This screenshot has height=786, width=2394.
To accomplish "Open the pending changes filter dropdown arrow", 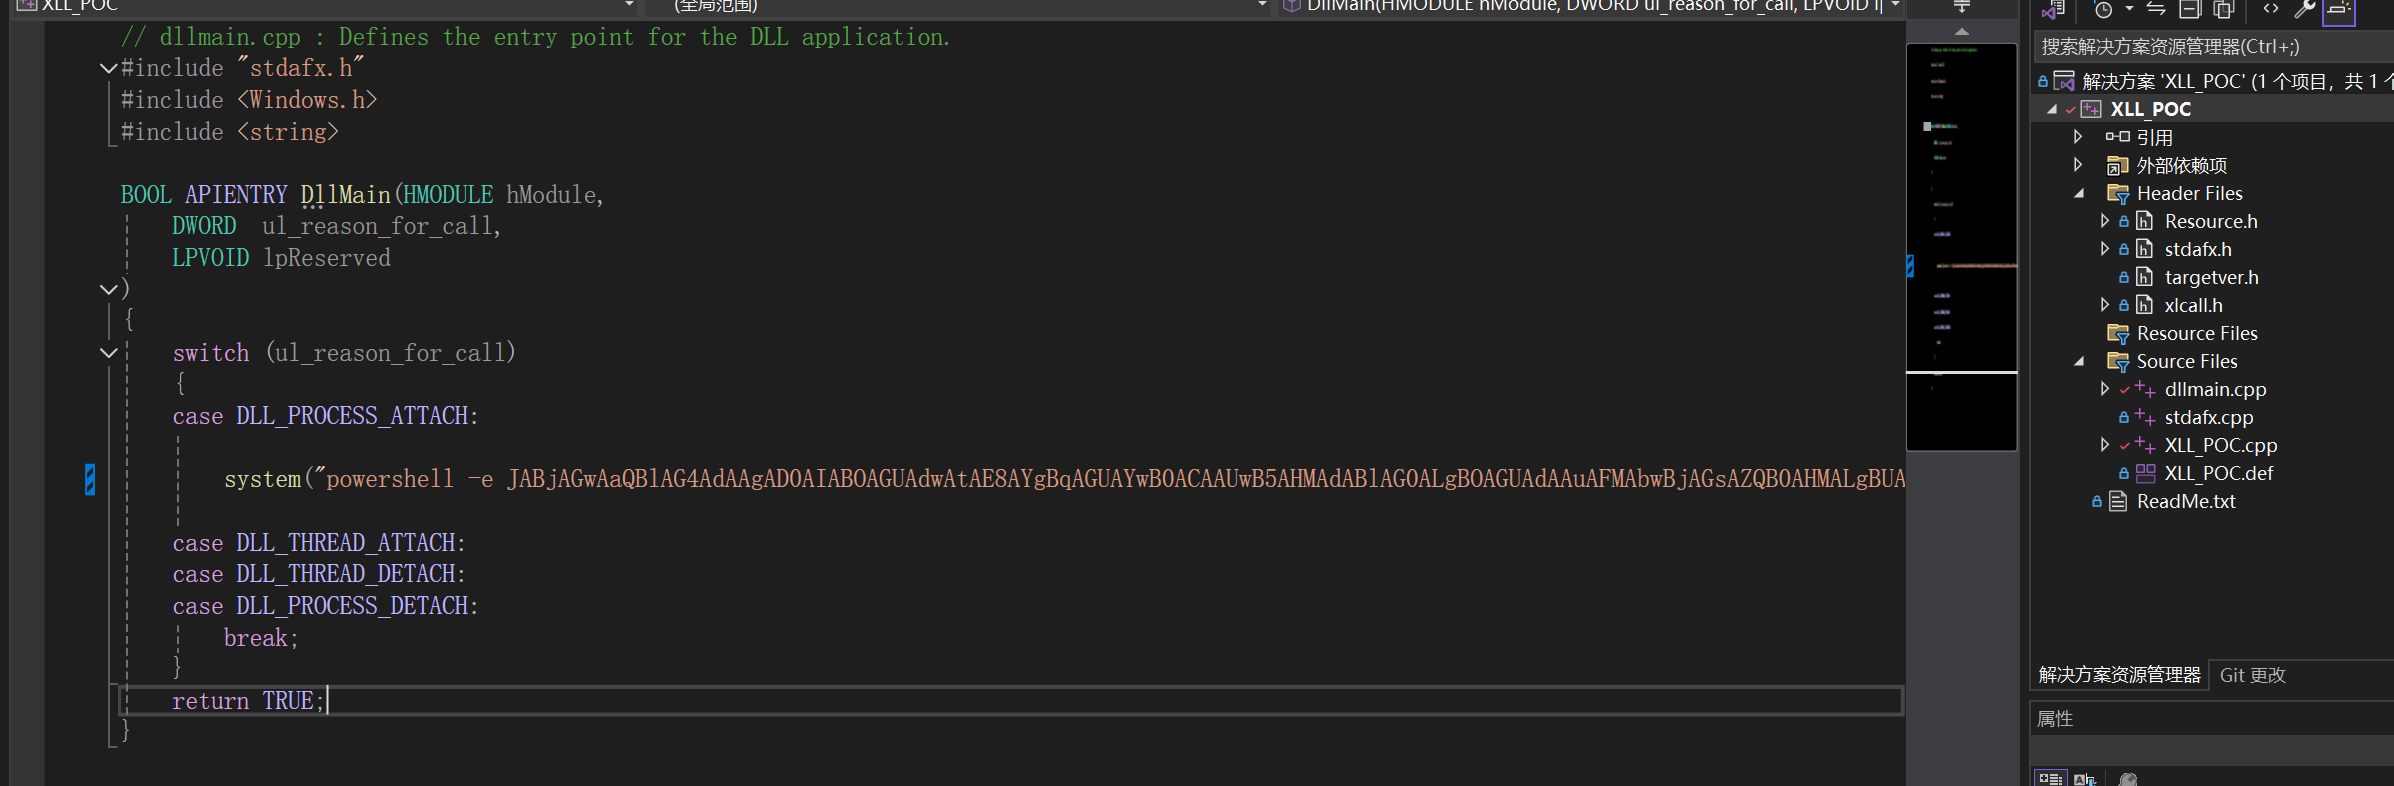I will [x=2129, y=9].
